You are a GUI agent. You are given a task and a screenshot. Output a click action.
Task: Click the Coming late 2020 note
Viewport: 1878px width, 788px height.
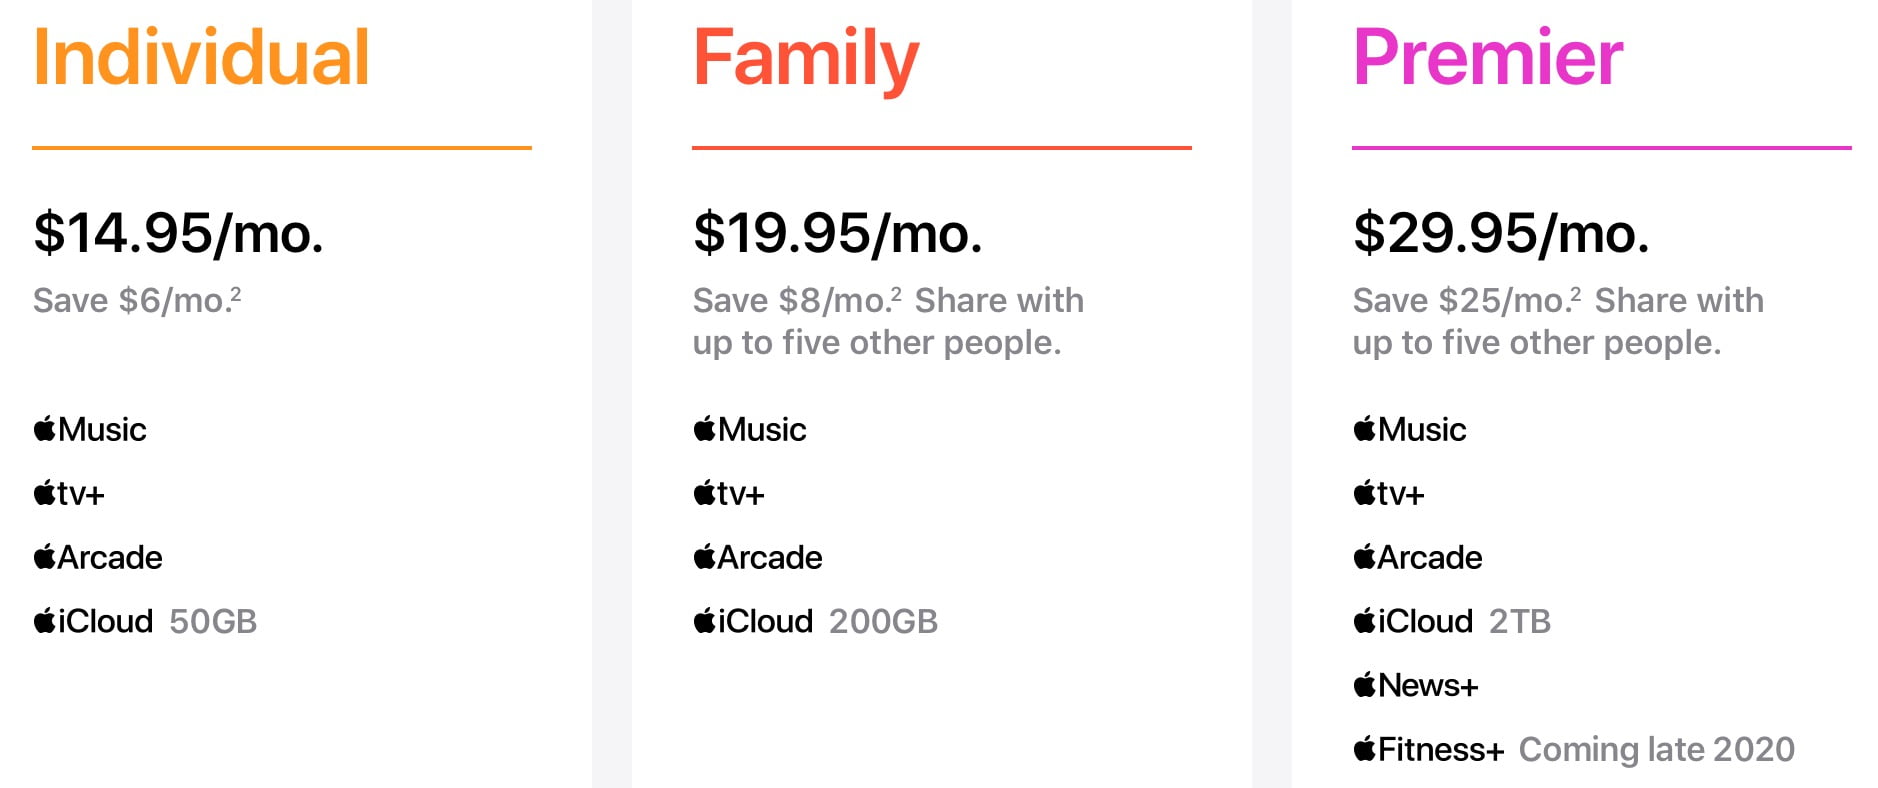click(x=1656, y=750)
